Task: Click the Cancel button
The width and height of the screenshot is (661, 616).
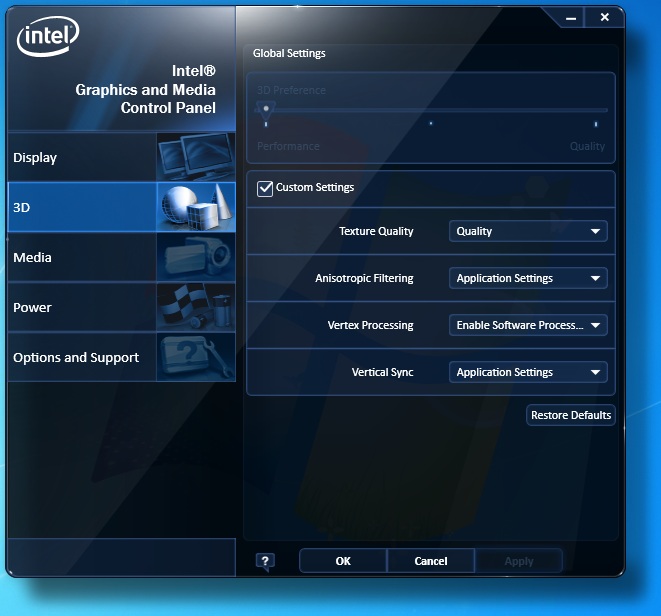Action: pos(430,561)
